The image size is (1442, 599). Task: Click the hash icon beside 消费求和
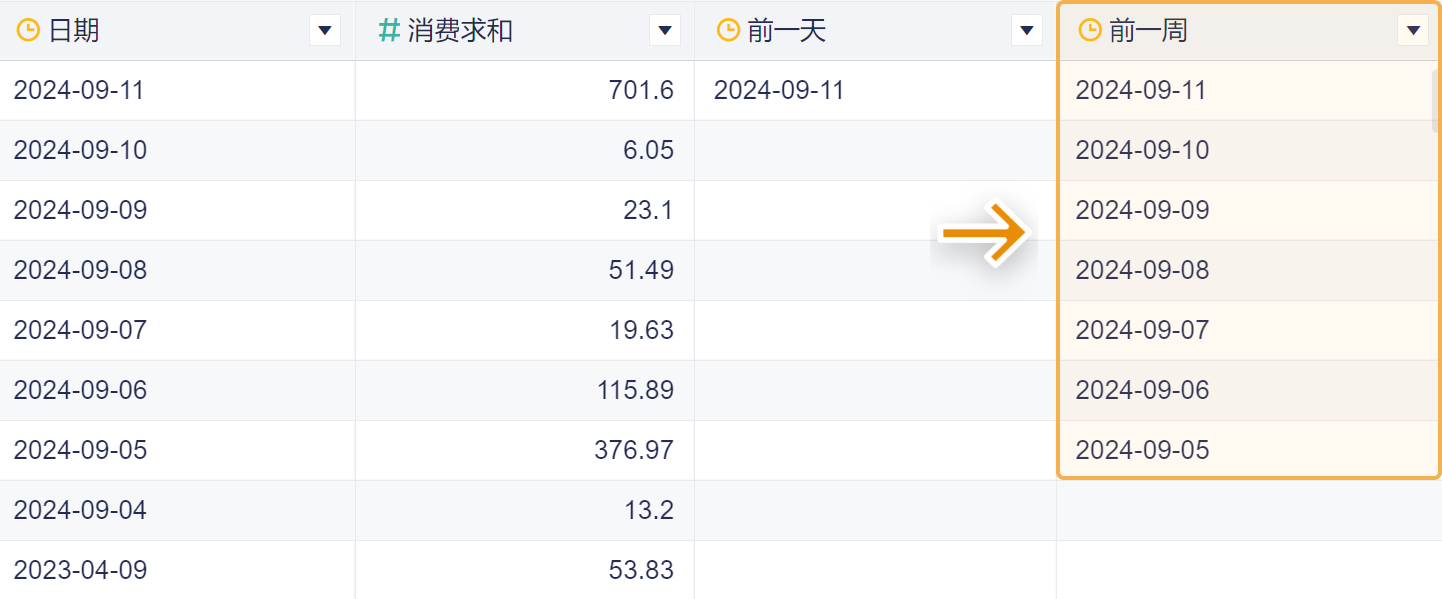[x=389, y=31]
